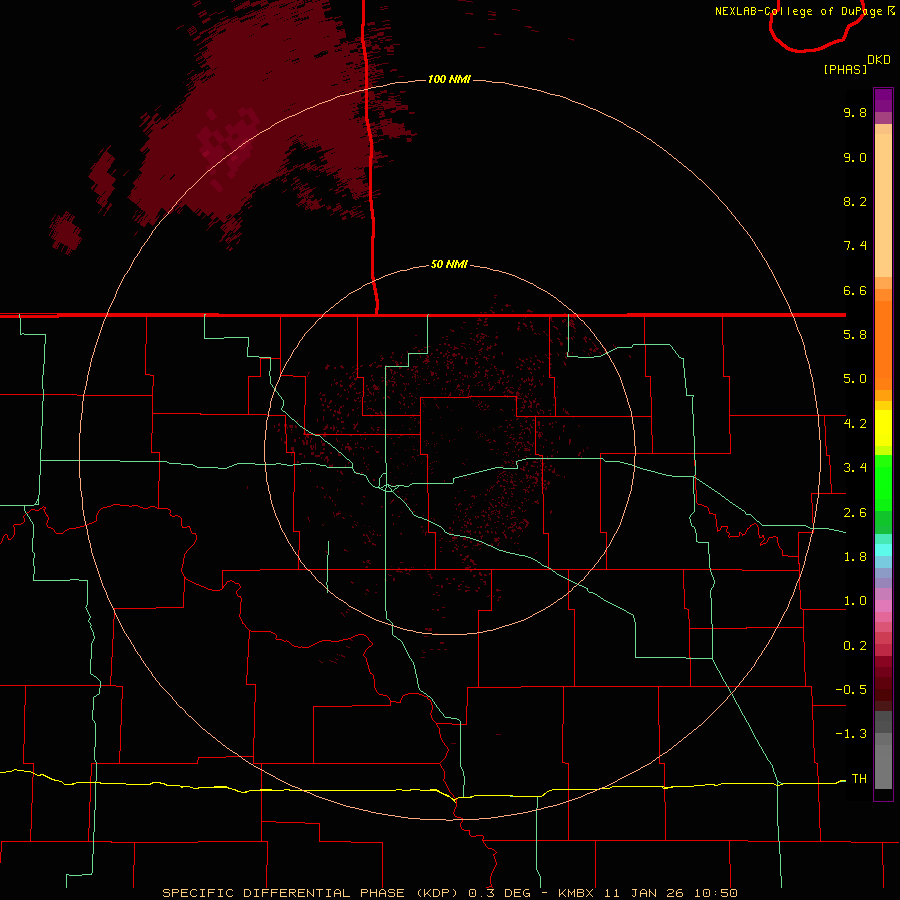Viewport: 900px width, 900px height.
Task: Click the 5.8 value on the color scale
Action: tap(855, 335)
